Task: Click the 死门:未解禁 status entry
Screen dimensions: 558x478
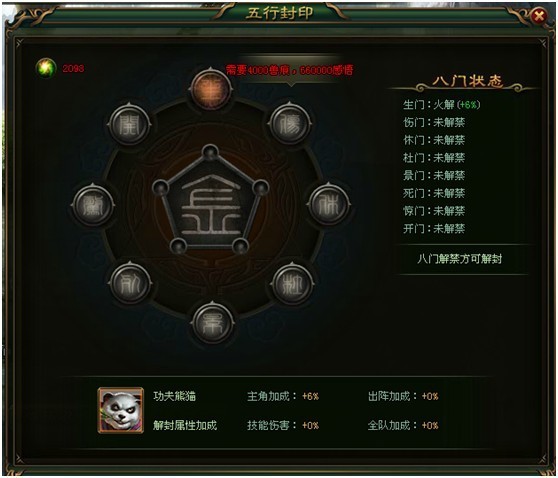Action: pyautogui.click(x=434, y=193)
